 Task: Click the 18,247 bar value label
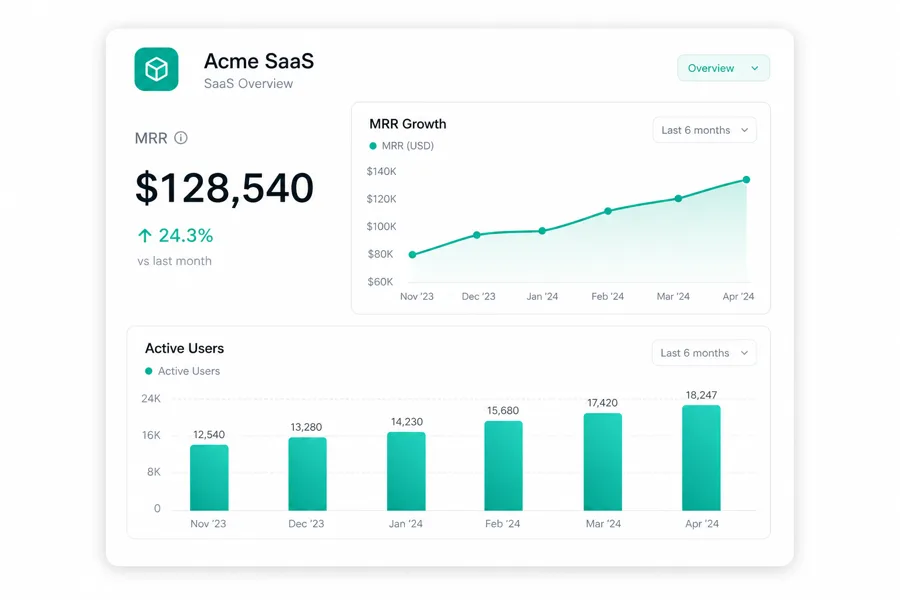pos(701,395)
